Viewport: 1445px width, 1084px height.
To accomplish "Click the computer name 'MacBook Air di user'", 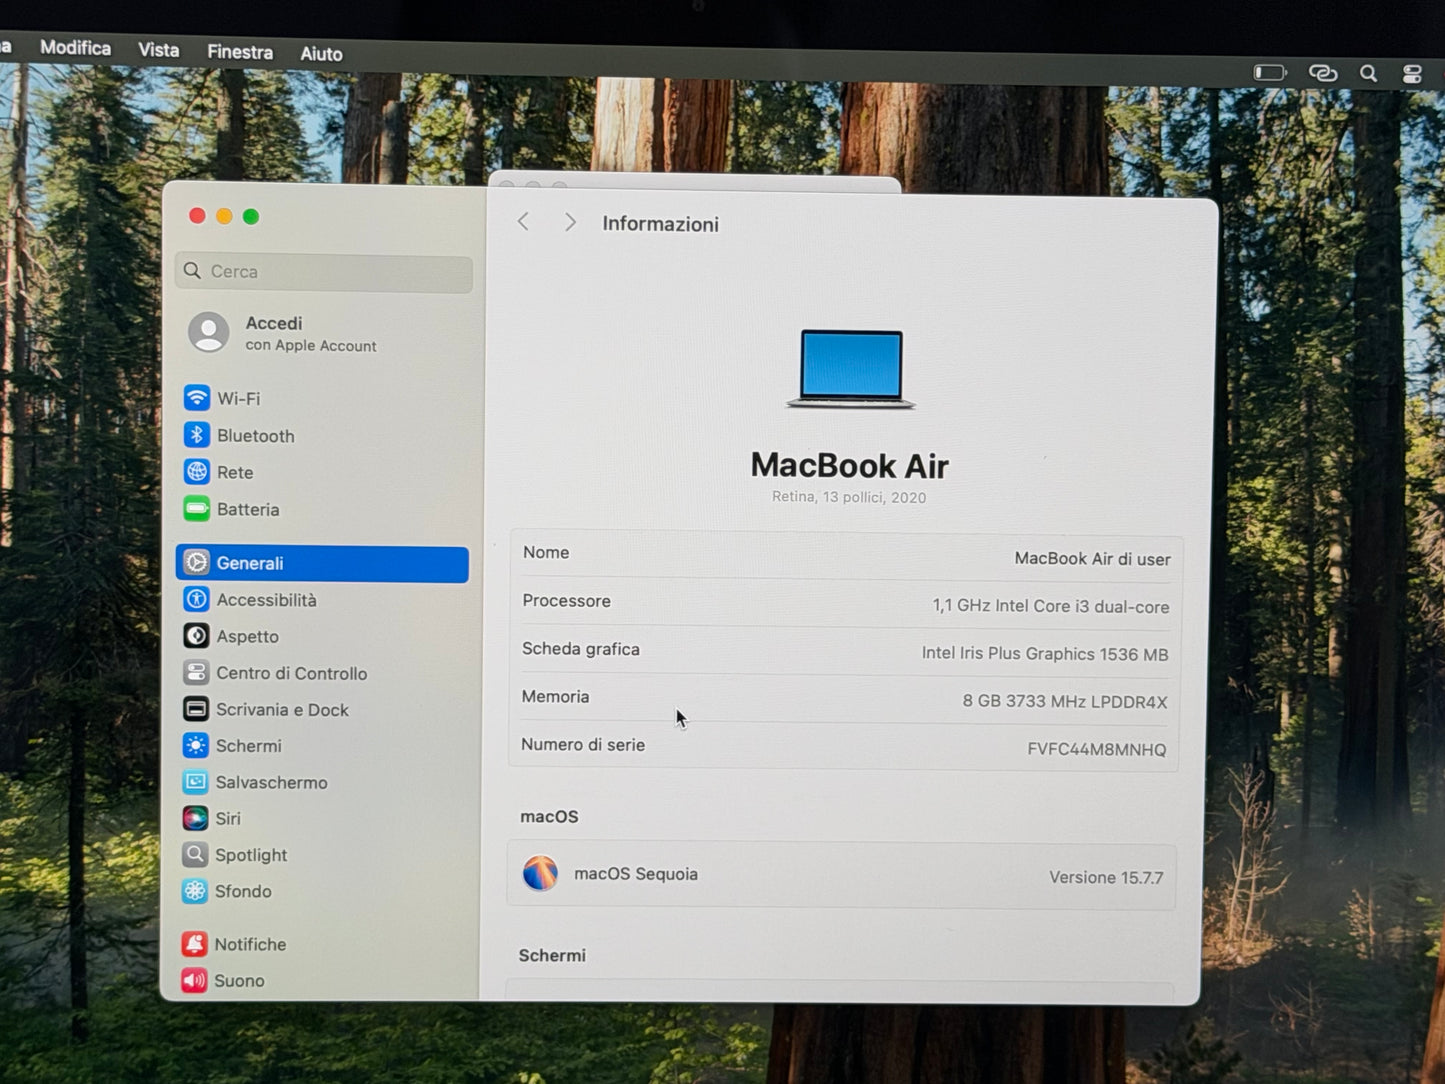I will [1092, 558].
